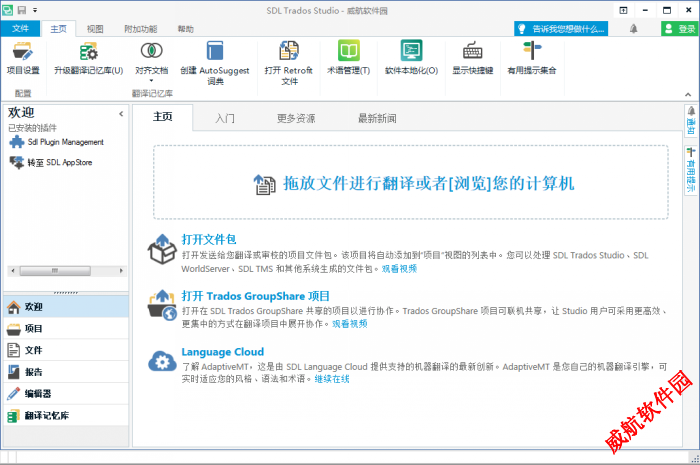700x465 pixels.
Task: Open Sdl Plugin Management item
Action: click(57, 142)
